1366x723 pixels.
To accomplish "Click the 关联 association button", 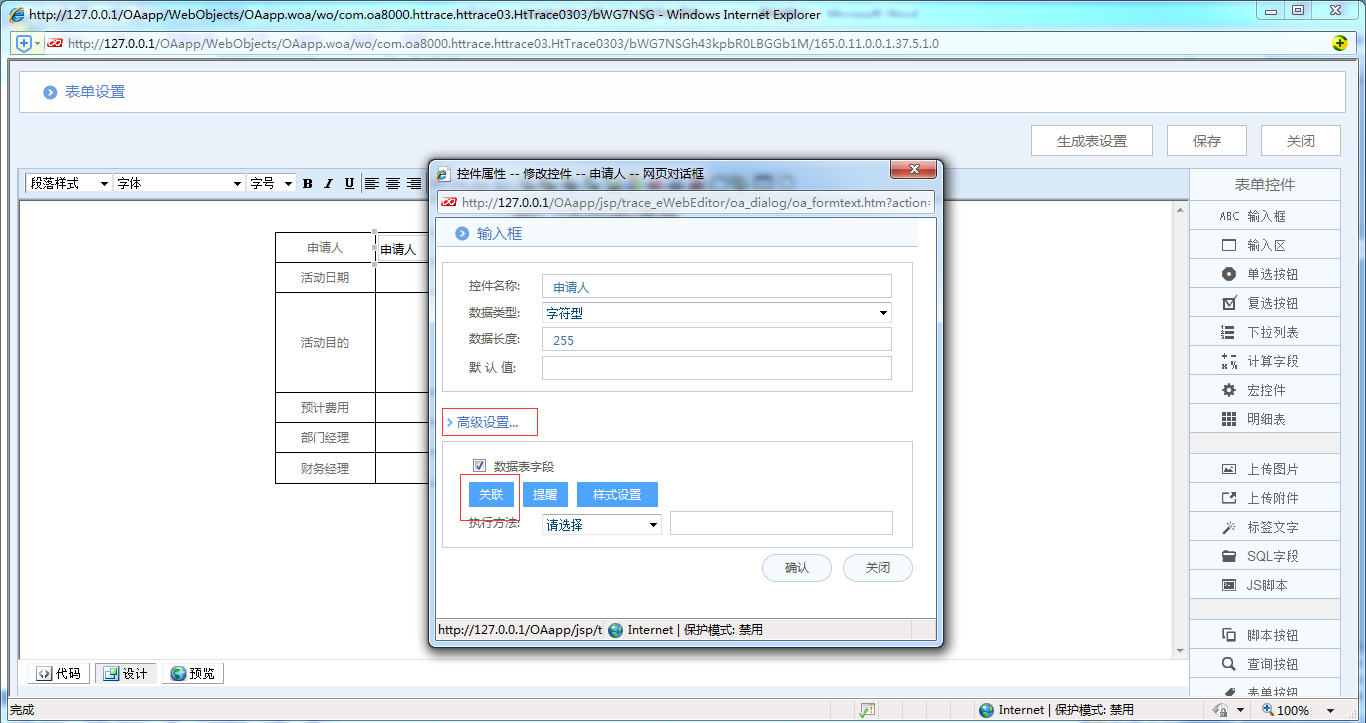I will tap(491, 495).
